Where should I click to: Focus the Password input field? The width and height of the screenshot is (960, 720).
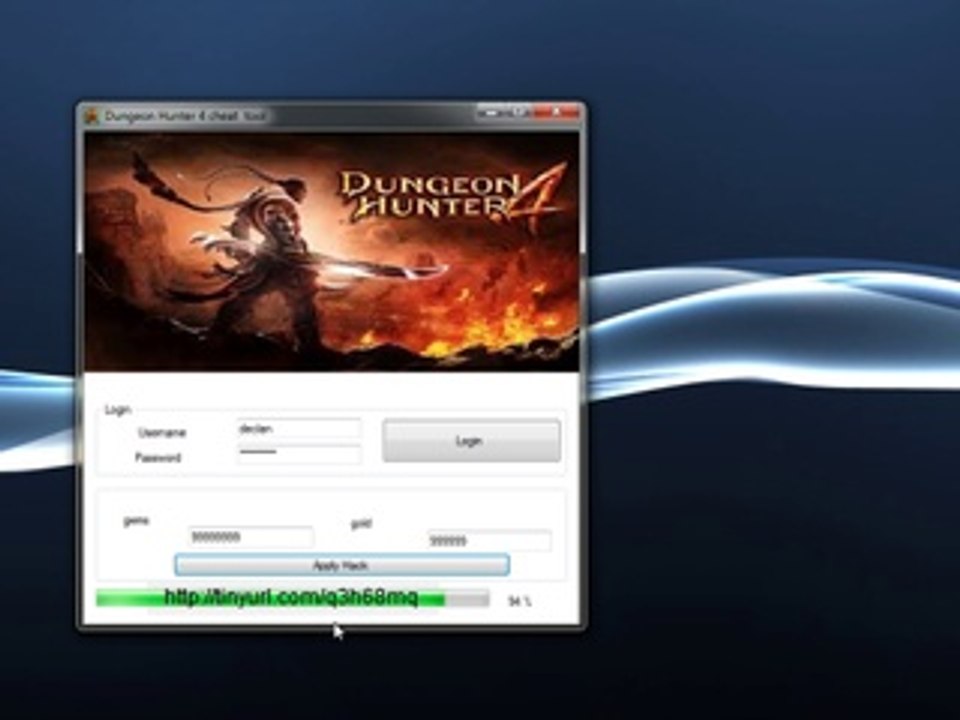click(x=299, y=454)
